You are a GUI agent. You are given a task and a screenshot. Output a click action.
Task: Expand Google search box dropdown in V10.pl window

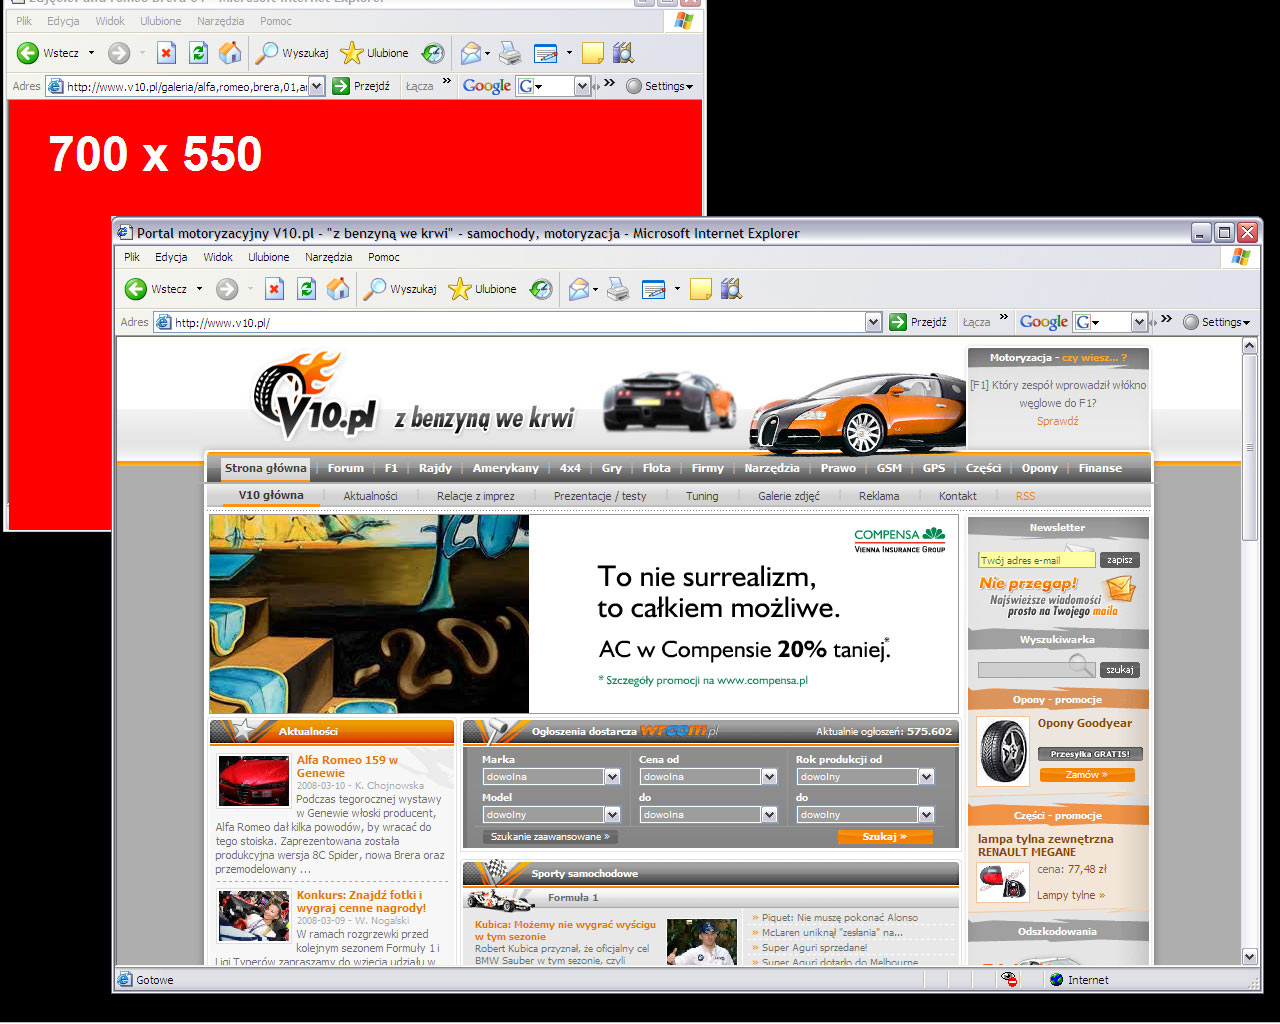1139,322
